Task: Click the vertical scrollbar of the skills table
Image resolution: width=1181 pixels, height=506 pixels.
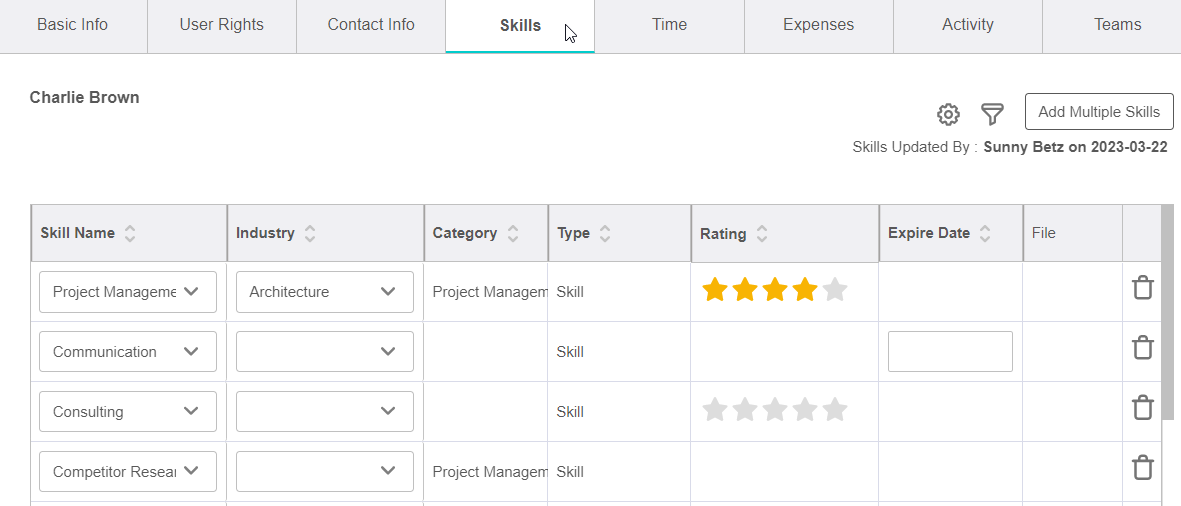Action: pos(1167,312)
